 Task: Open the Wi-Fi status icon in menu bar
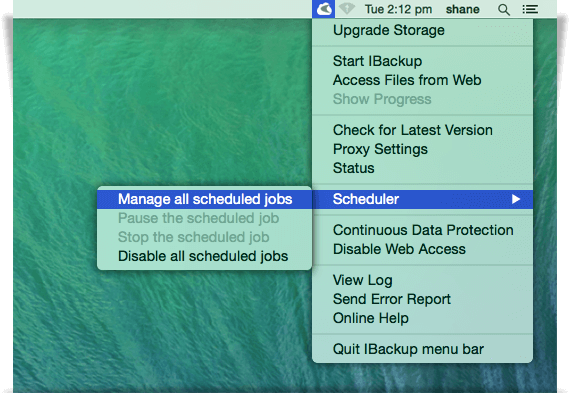(347, 9)
